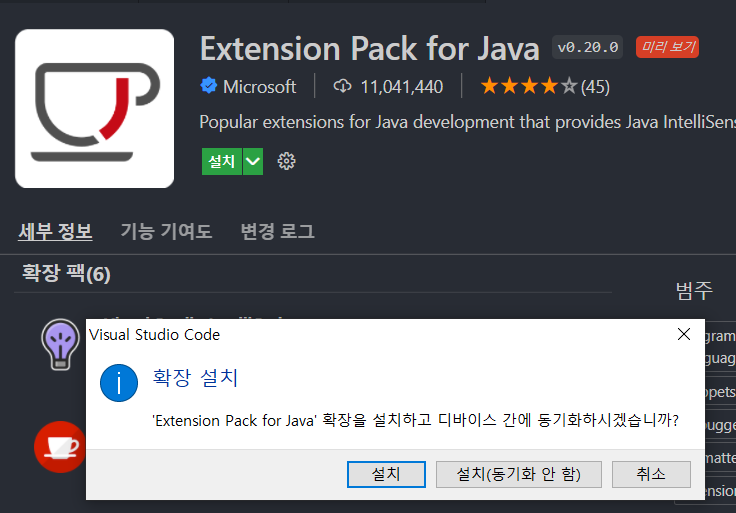Click the 미리 보기 preview badge

pos(667,47)
